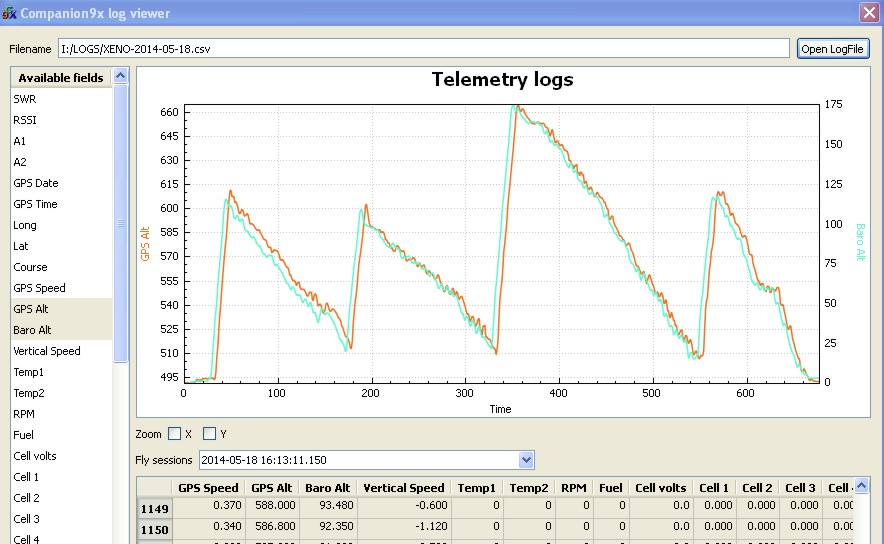Enable the Zoom Y checkbox

(x=209, y=434)
